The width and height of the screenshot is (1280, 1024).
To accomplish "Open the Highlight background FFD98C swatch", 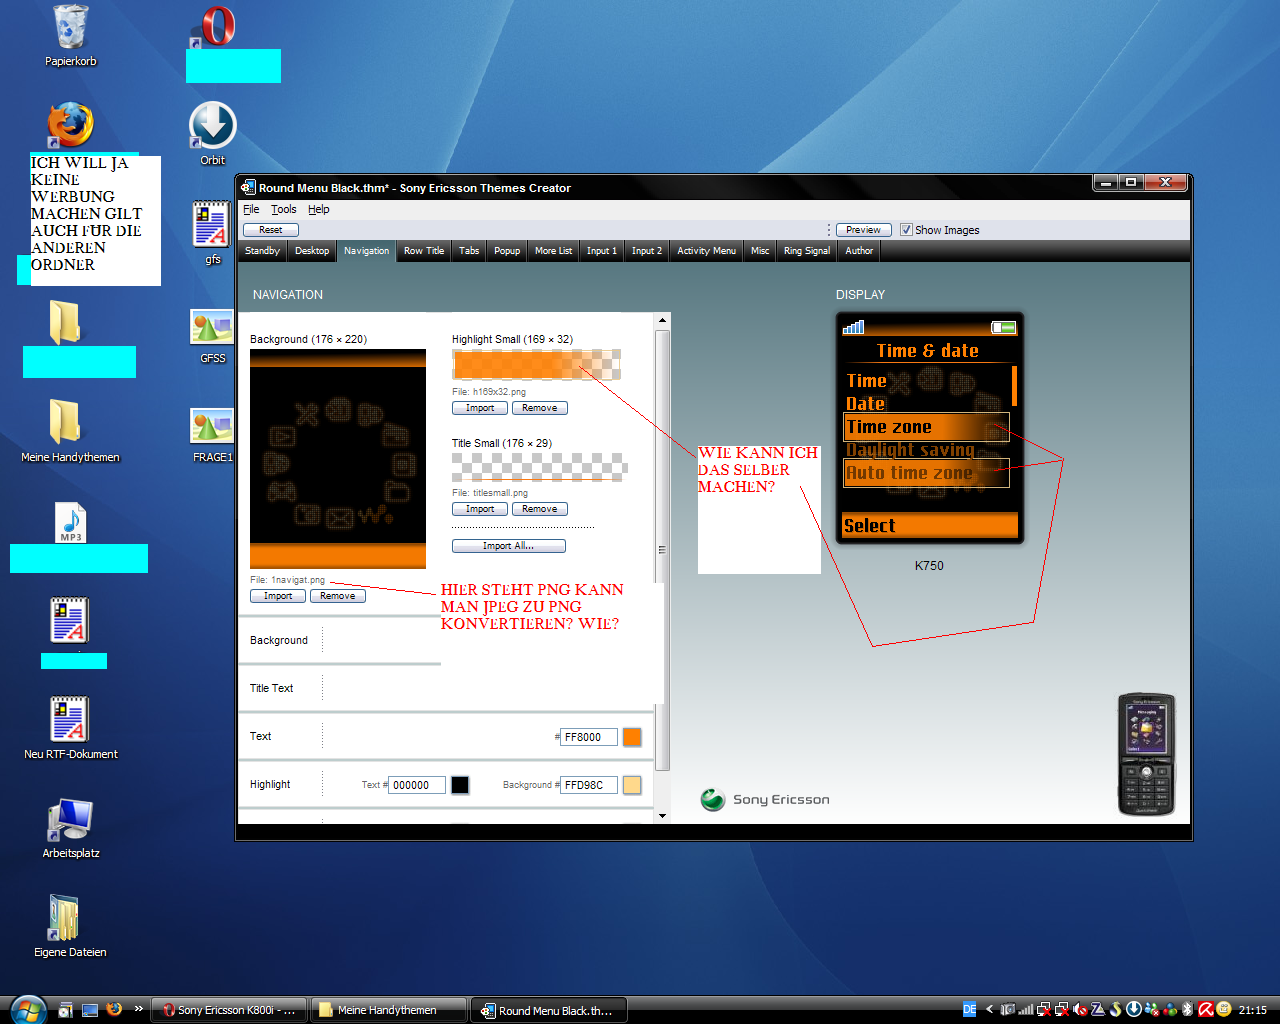I will pyautogui.click(x=632, y=785).
